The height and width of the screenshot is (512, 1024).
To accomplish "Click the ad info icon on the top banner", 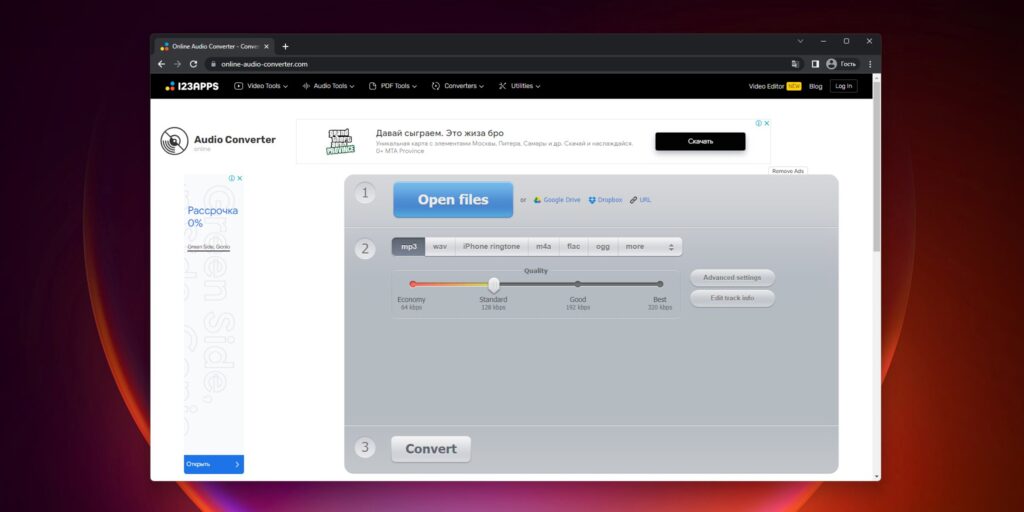I will click(x=759, y=123).
